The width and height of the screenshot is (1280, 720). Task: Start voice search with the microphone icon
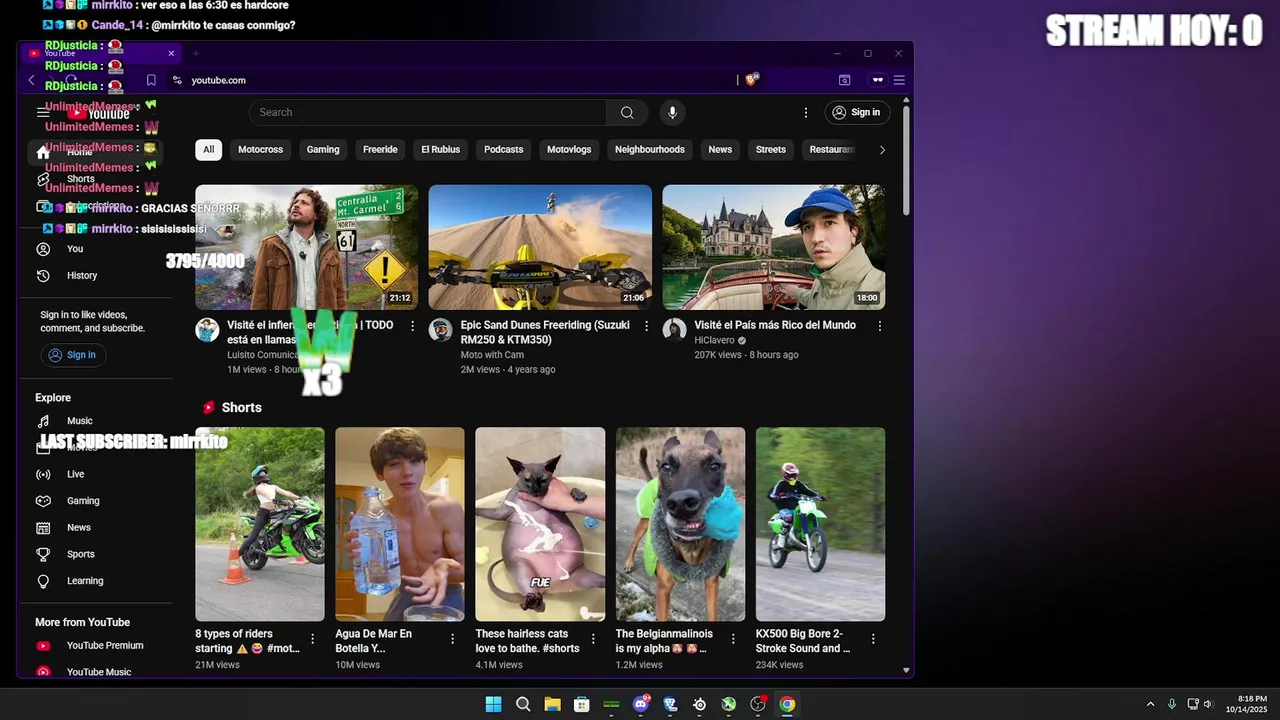pyautogui.click(x=672, y=112)
